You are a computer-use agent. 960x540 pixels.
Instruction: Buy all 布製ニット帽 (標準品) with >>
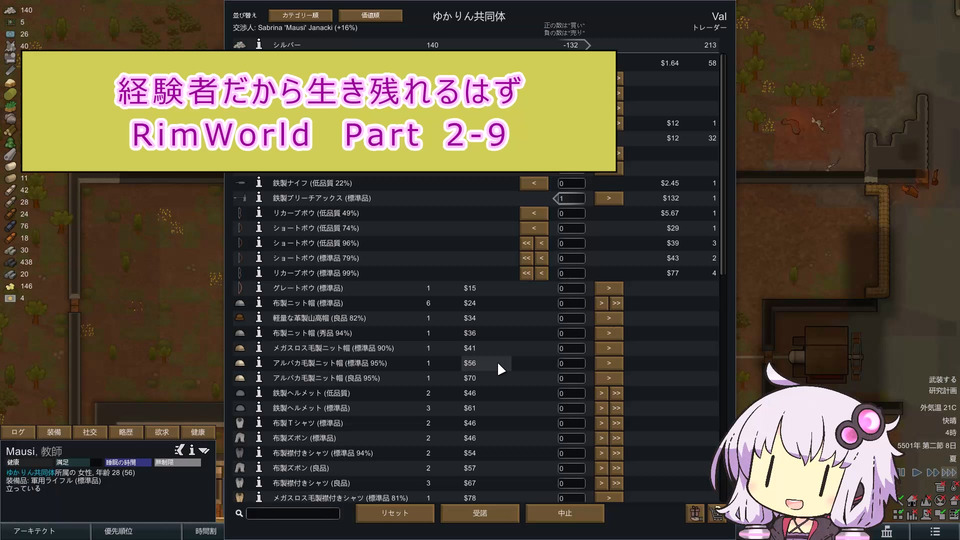point(616,303)
